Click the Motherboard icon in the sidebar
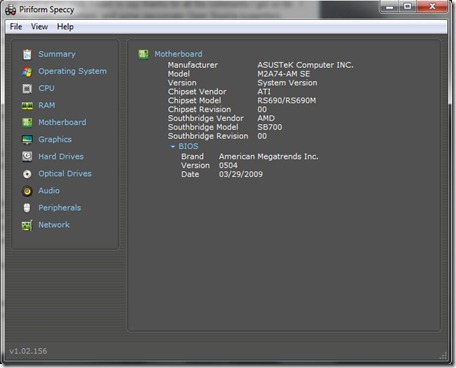This screenshot has width=456, height=368. (x=27, y=123)
